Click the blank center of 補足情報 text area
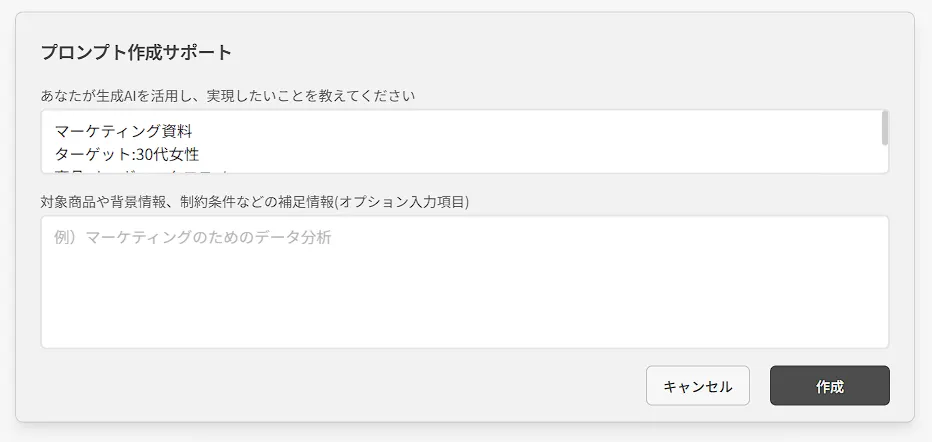This screenshot has width=932, height=442. [x=464, y=295]
